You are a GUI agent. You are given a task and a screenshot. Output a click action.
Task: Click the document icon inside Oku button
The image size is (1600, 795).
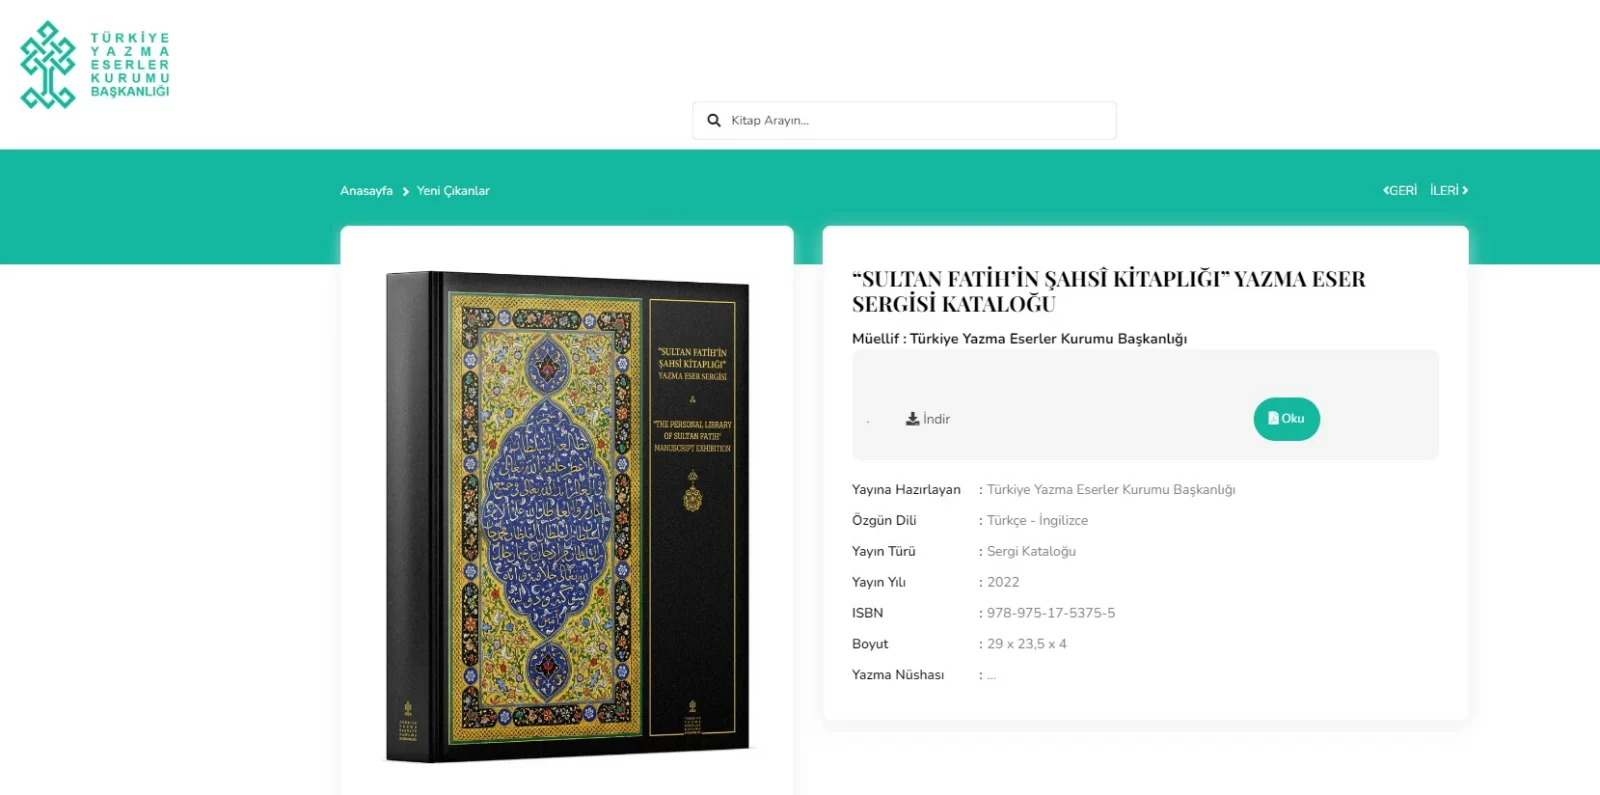point(1273,418)
